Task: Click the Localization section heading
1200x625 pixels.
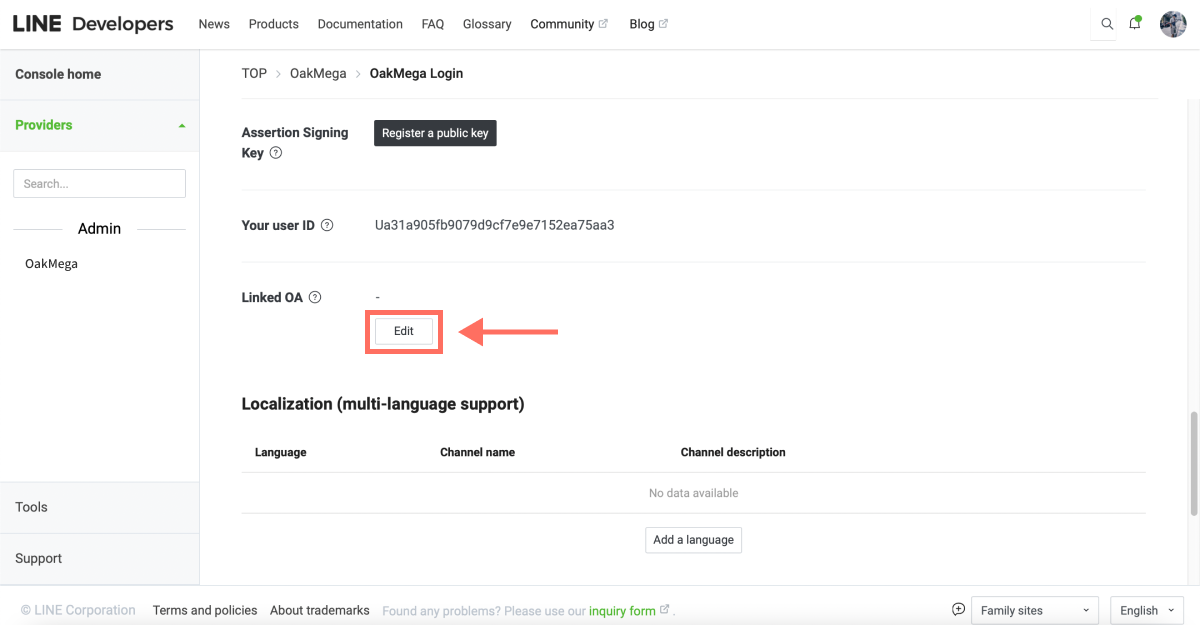Action: 383,404
